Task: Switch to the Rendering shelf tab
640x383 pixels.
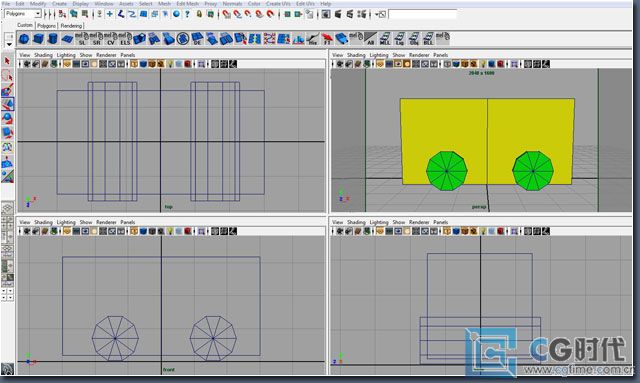Action: coord(71,26)
